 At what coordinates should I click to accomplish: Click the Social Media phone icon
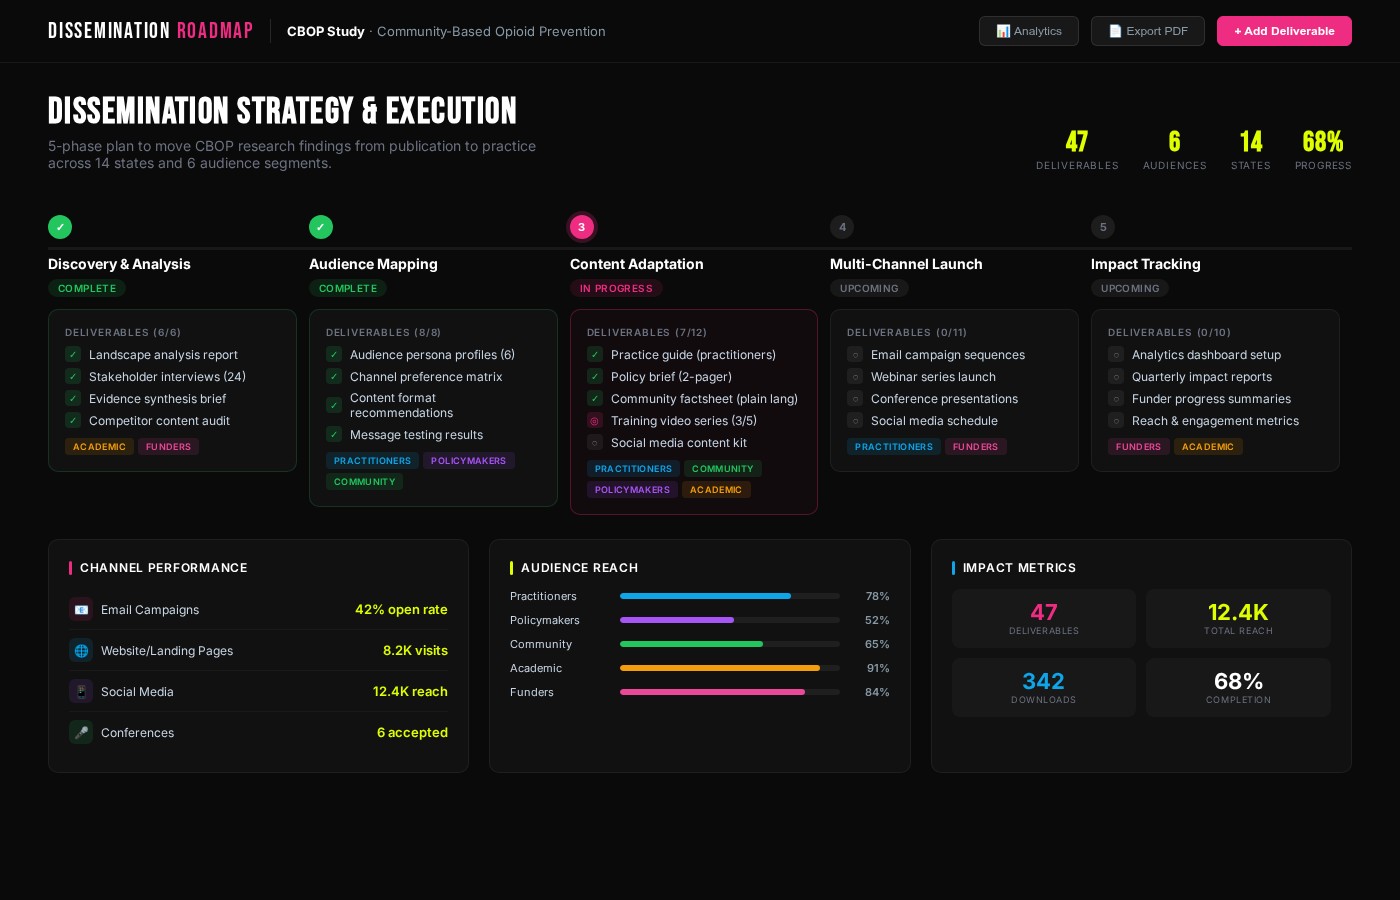click(81, 691)
